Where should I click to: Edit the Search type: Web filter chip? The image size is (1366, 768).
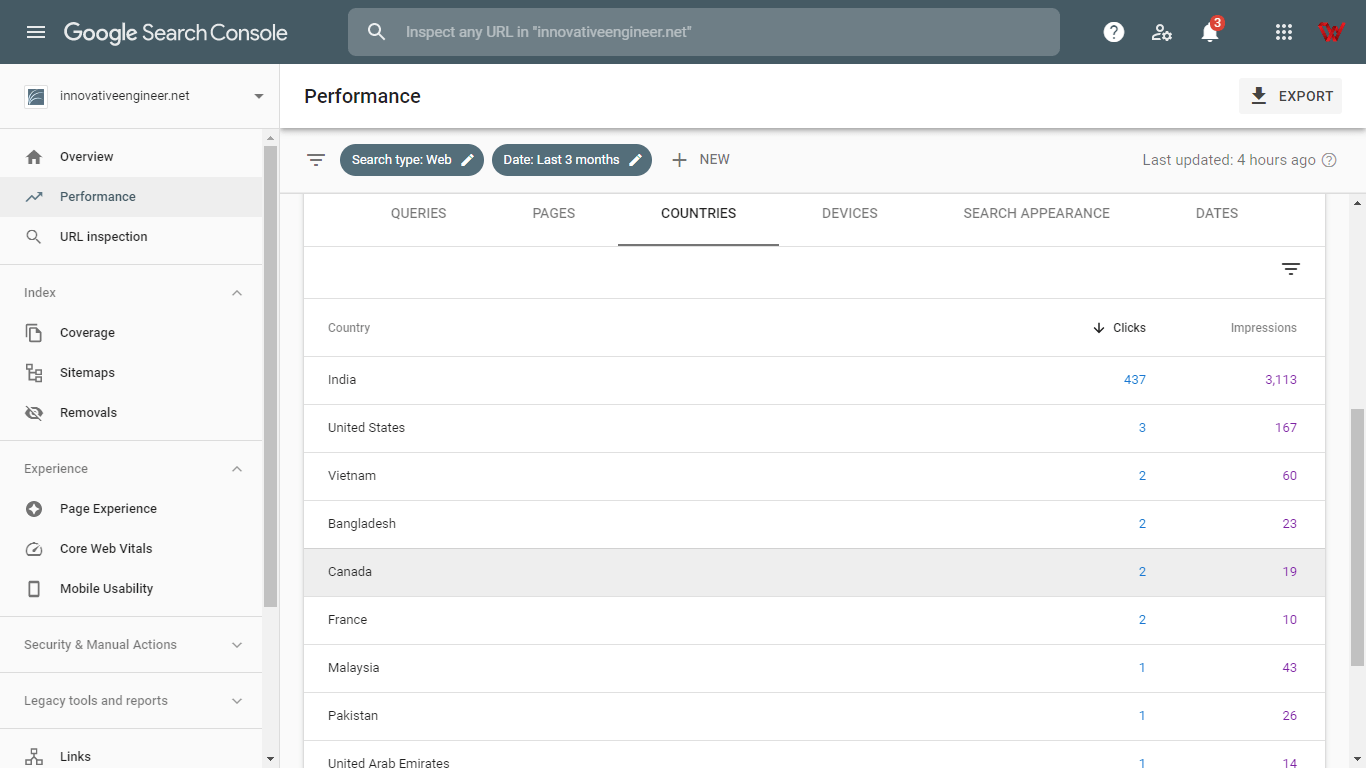(x=412, y=160)
